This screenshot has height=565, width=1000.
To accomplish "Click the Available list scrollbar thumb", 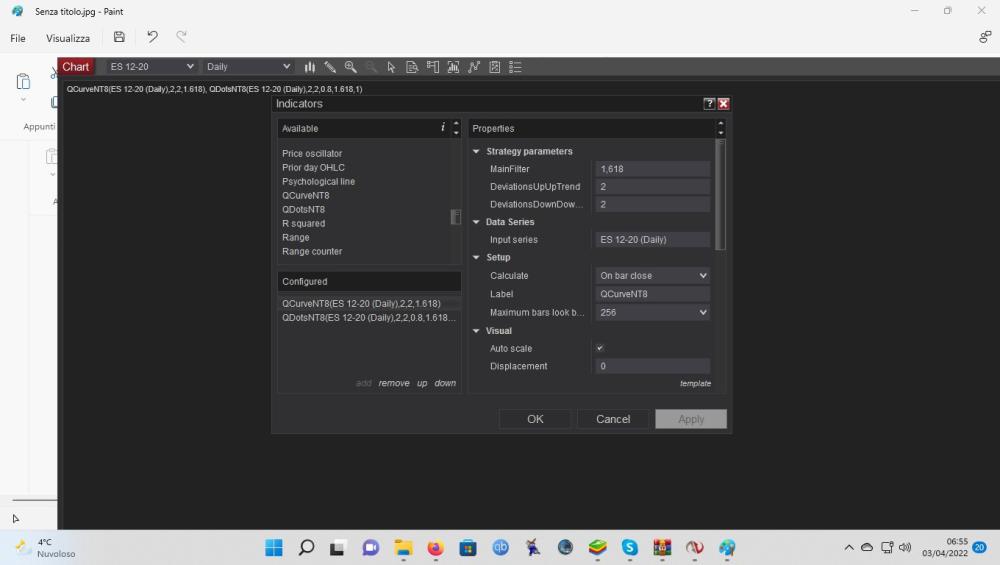I will [456, 217].
